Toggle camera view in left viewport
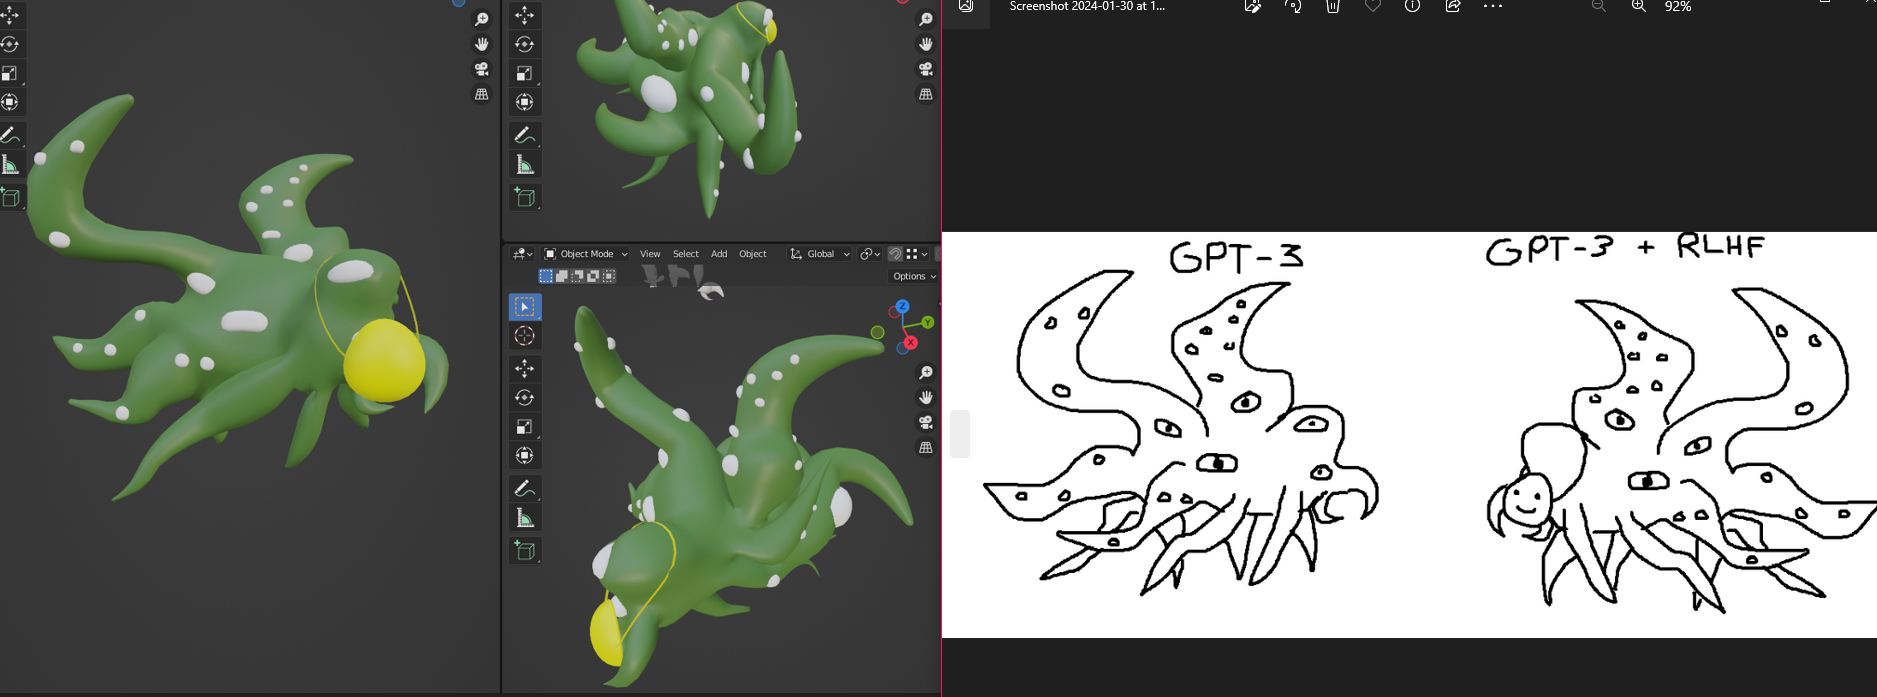This screenshot has height=697, width=1877. 482,69
